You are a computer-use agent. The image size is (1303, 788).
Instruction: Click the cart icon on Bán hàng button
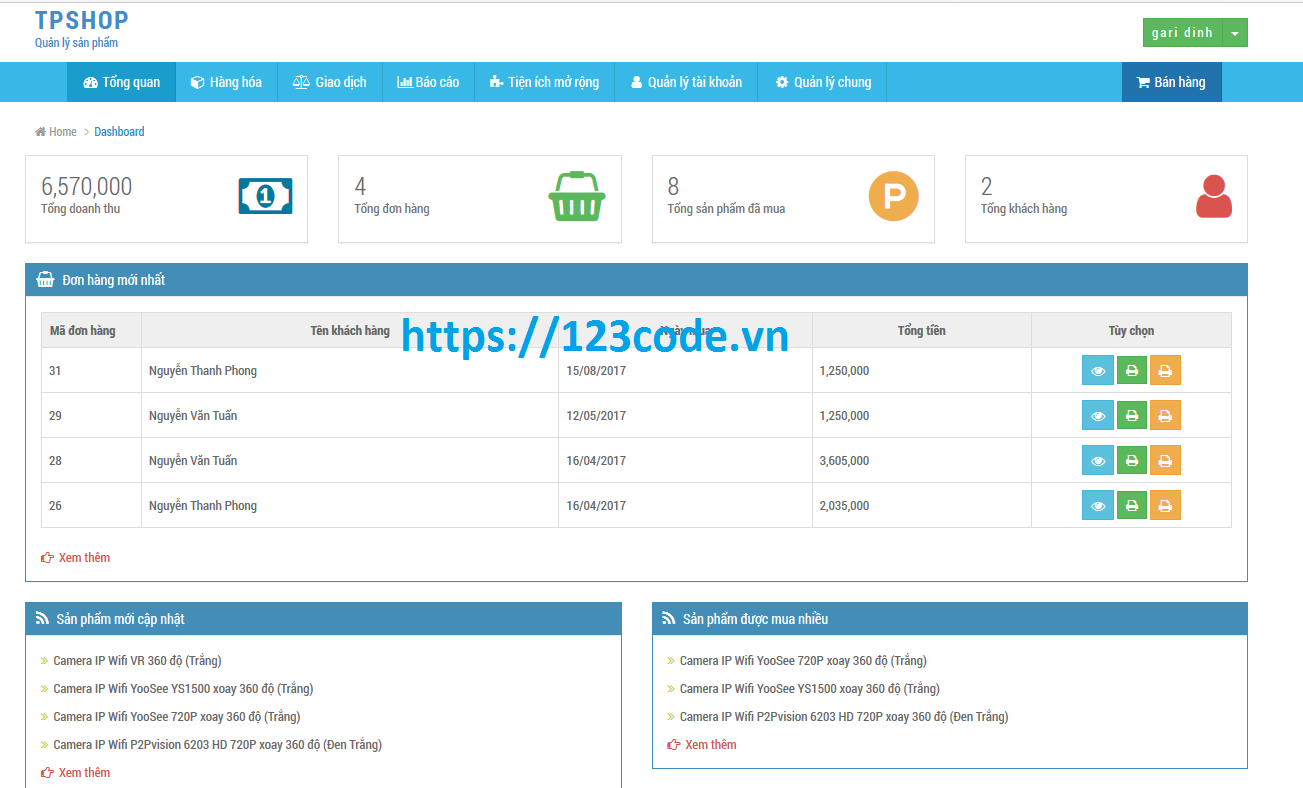[x=1143, y=82]
